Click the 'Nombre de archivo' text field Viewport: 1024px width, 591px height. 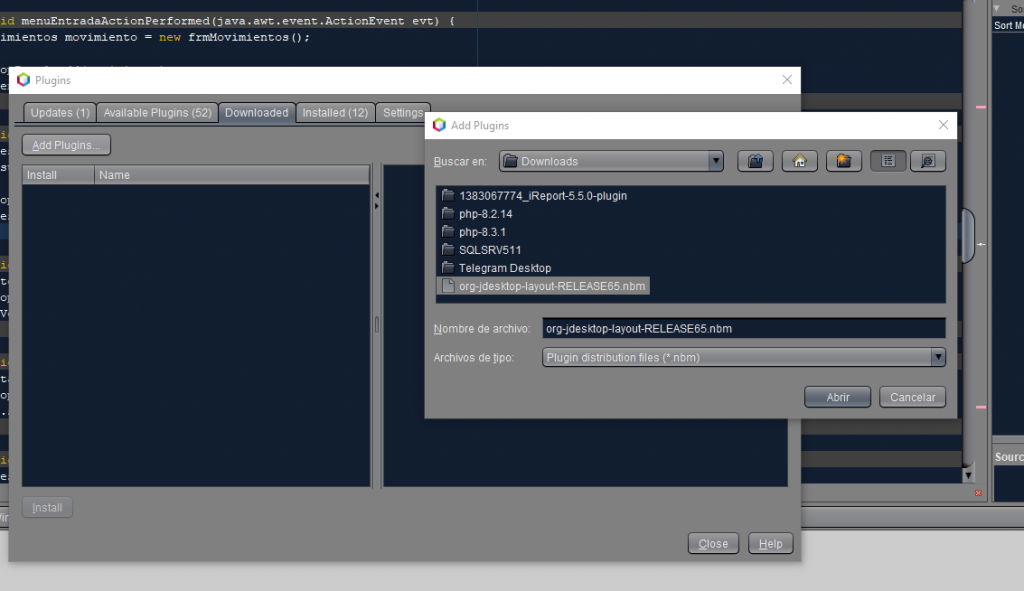(743, 328)
